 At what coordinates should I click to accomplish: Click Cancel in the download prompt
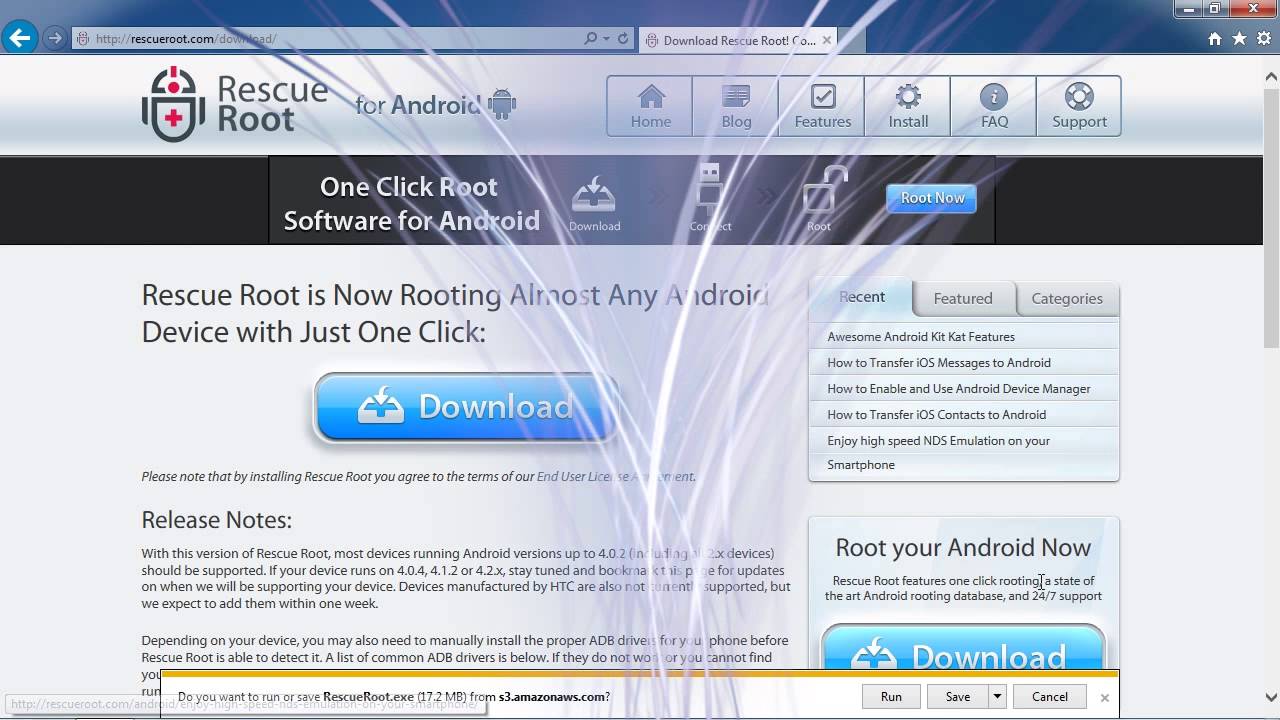[x=1050, y=697]
